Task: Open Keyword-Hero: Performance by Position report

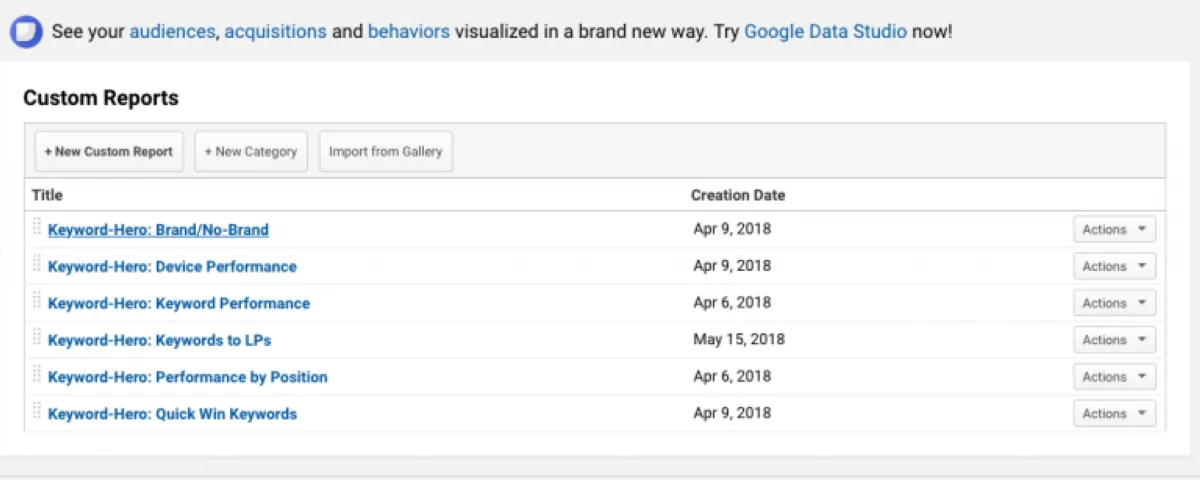Action: tap(187, 377)
